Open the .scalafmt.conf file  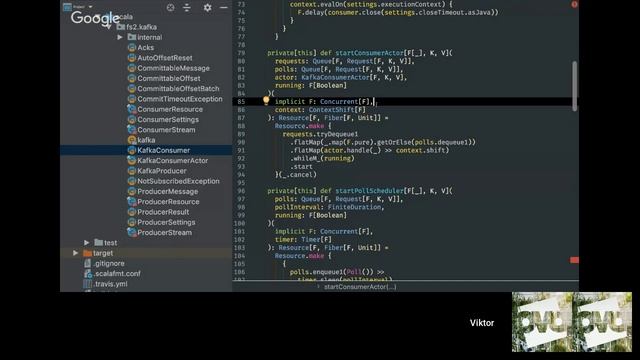(118, 273)
